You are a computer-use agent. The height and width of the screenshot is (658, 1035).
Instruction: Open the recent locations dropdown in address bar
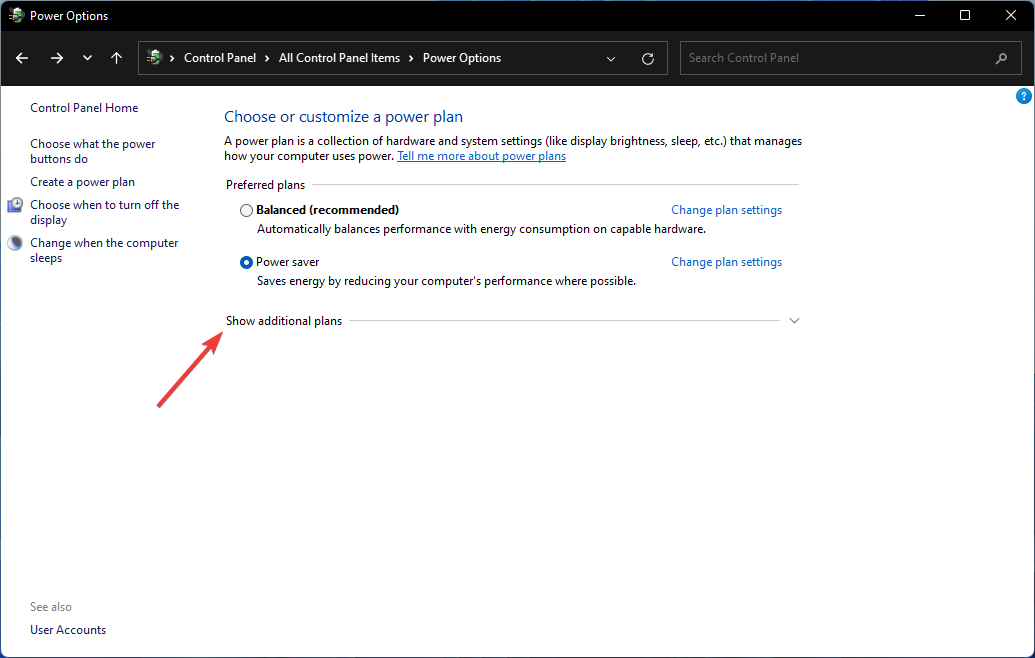(x=87, y=58)
